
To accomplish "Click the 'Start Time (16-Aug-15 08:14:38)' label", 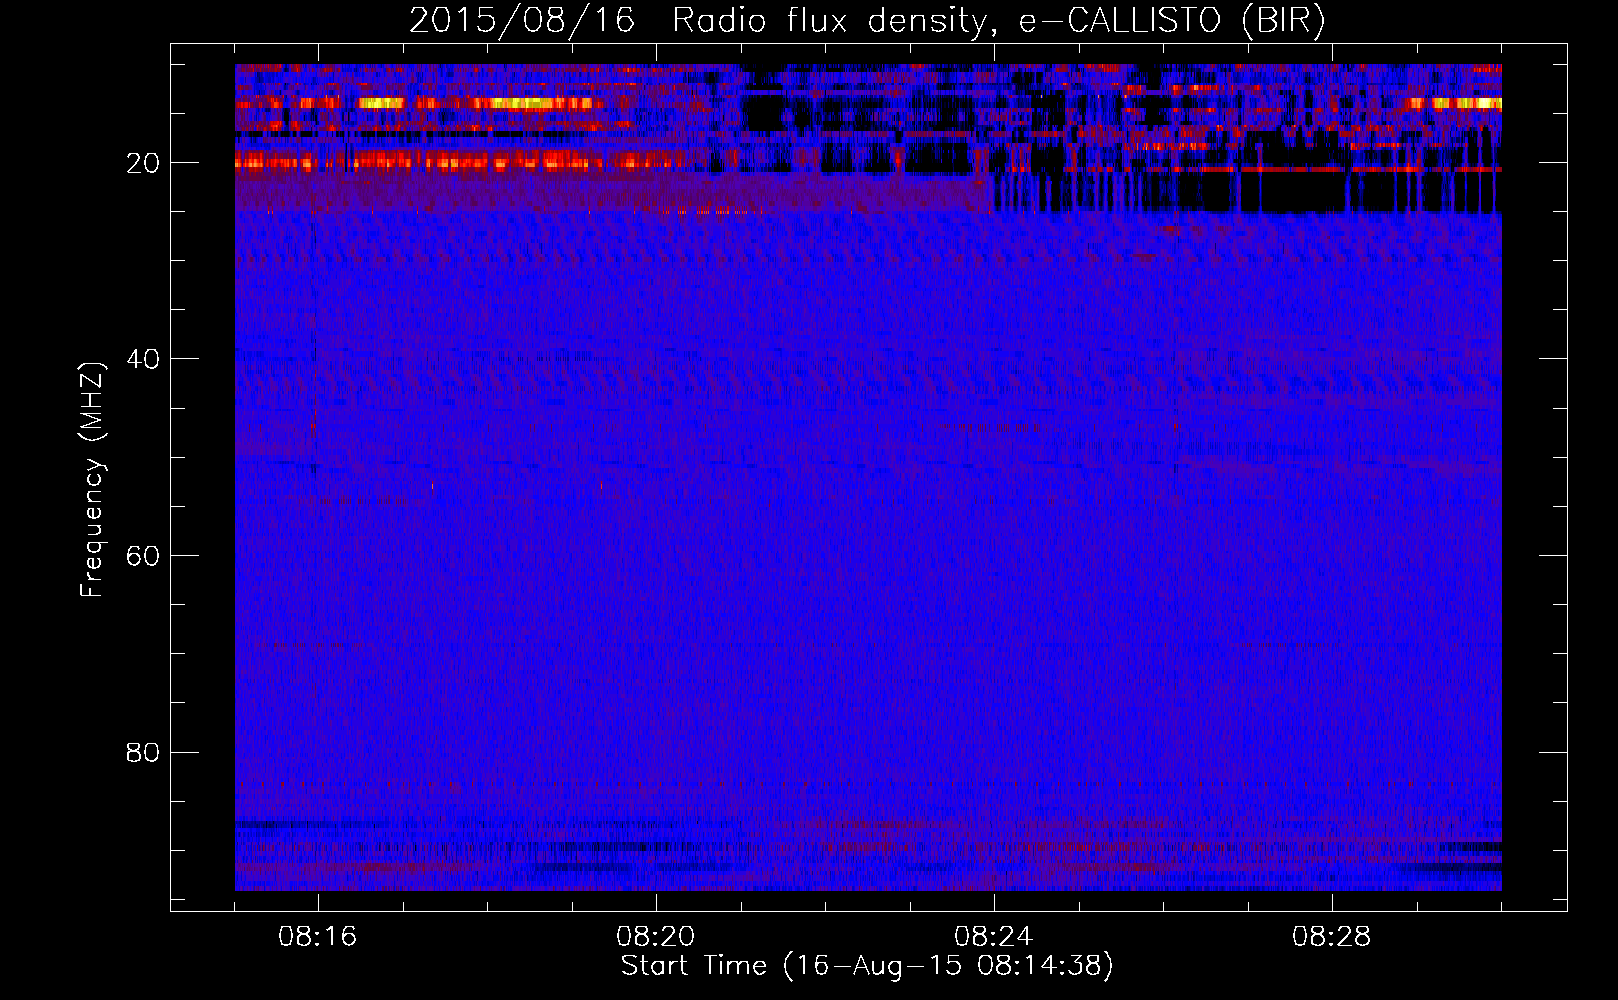I will (867, 966).
